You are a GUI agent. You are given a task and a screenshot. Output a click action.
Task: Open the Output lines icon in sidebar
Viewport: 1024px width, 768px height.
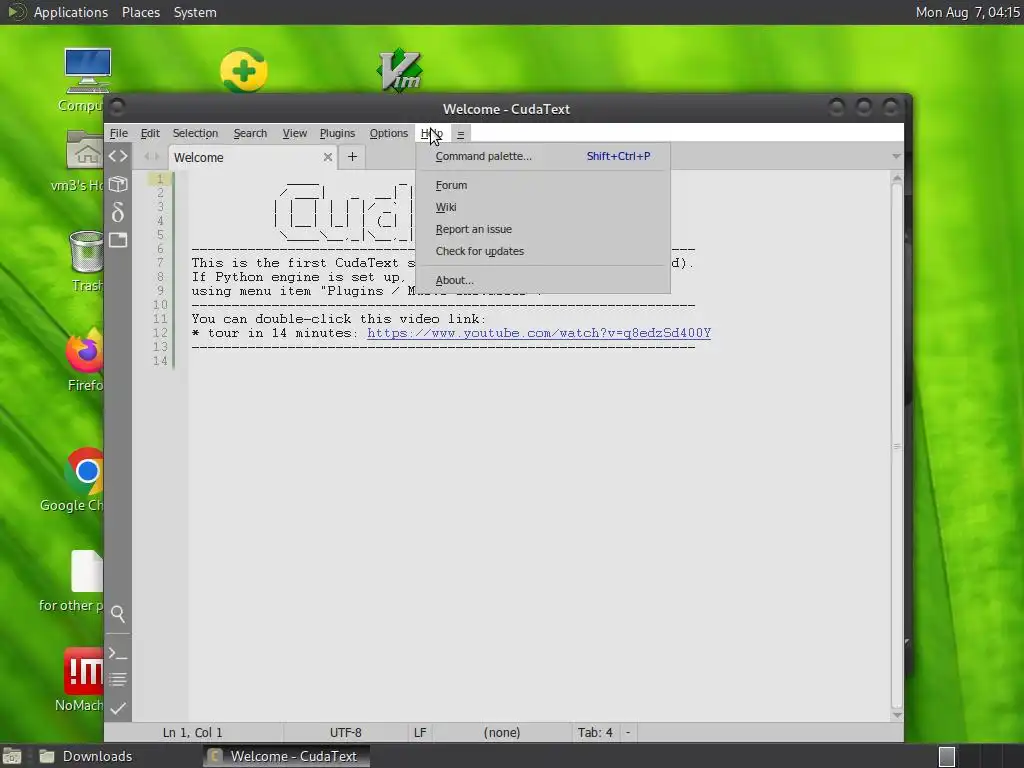[118, 680]
